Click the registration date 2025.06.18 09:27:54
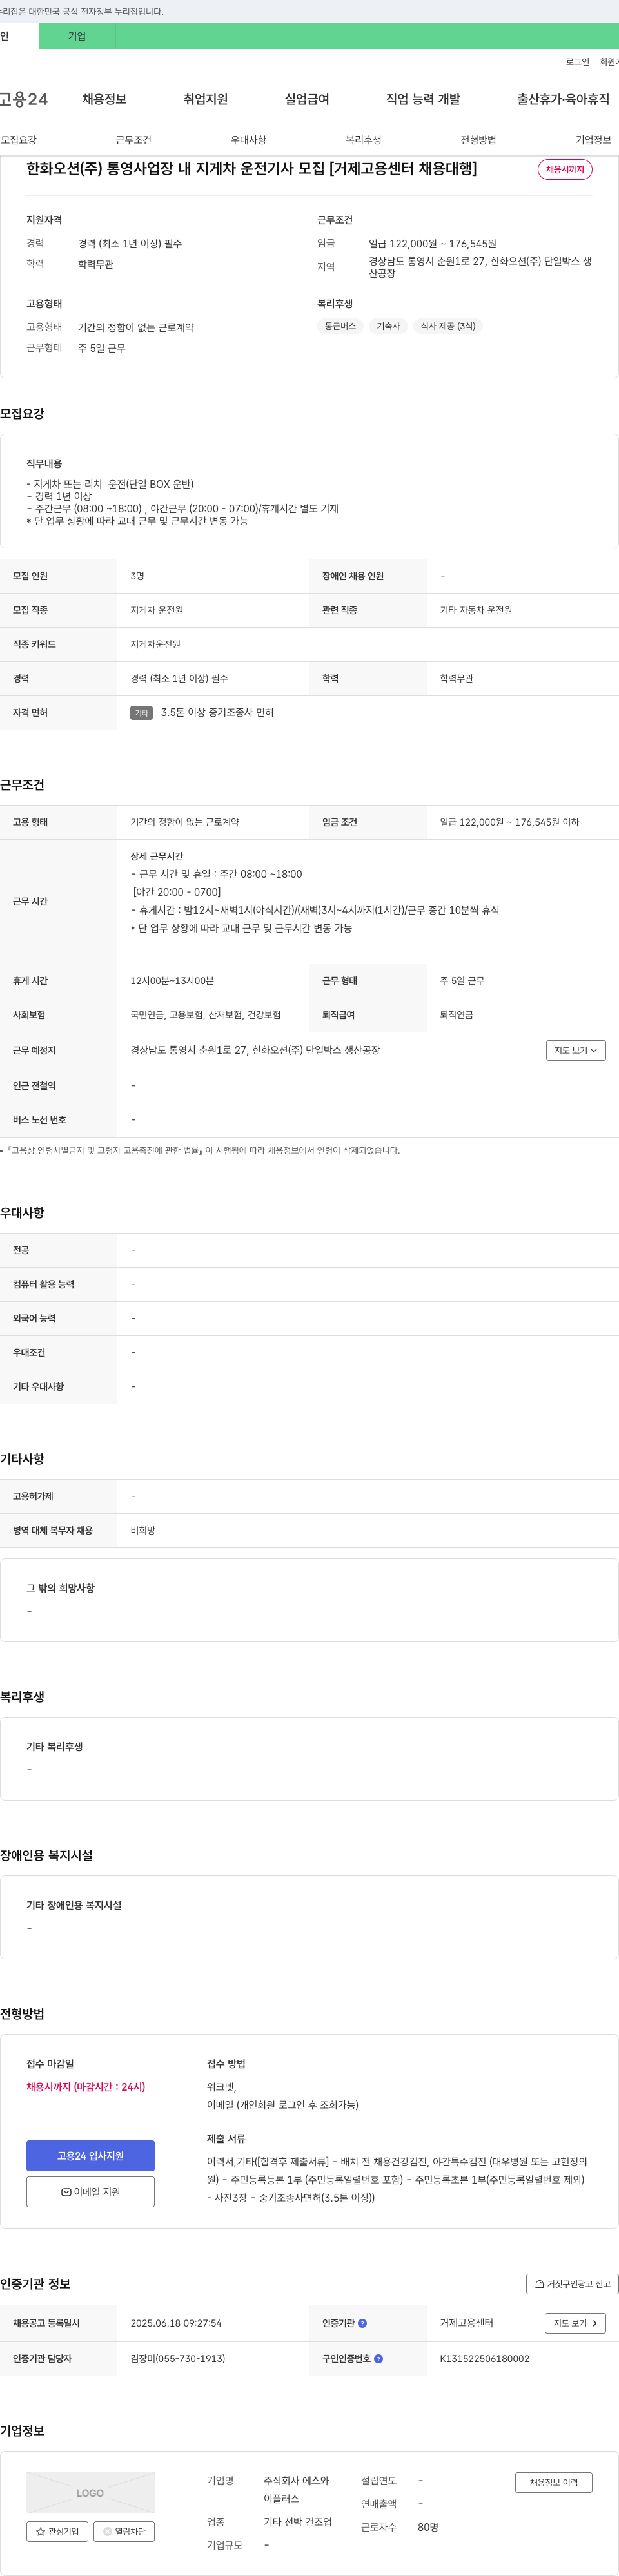Image resolution: width=619 pixels, height=2576 pixels. coord(176,2323)
